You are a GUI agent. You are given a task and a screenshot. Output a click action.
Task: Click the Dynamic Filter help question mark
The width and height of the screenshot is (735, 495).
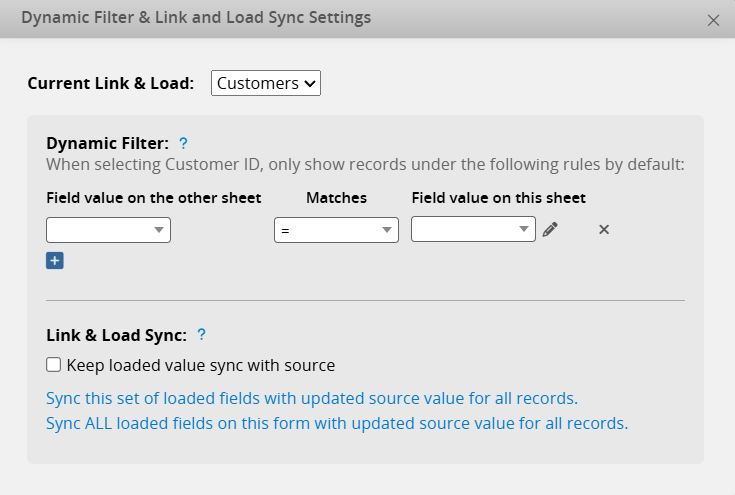point(183,143)
